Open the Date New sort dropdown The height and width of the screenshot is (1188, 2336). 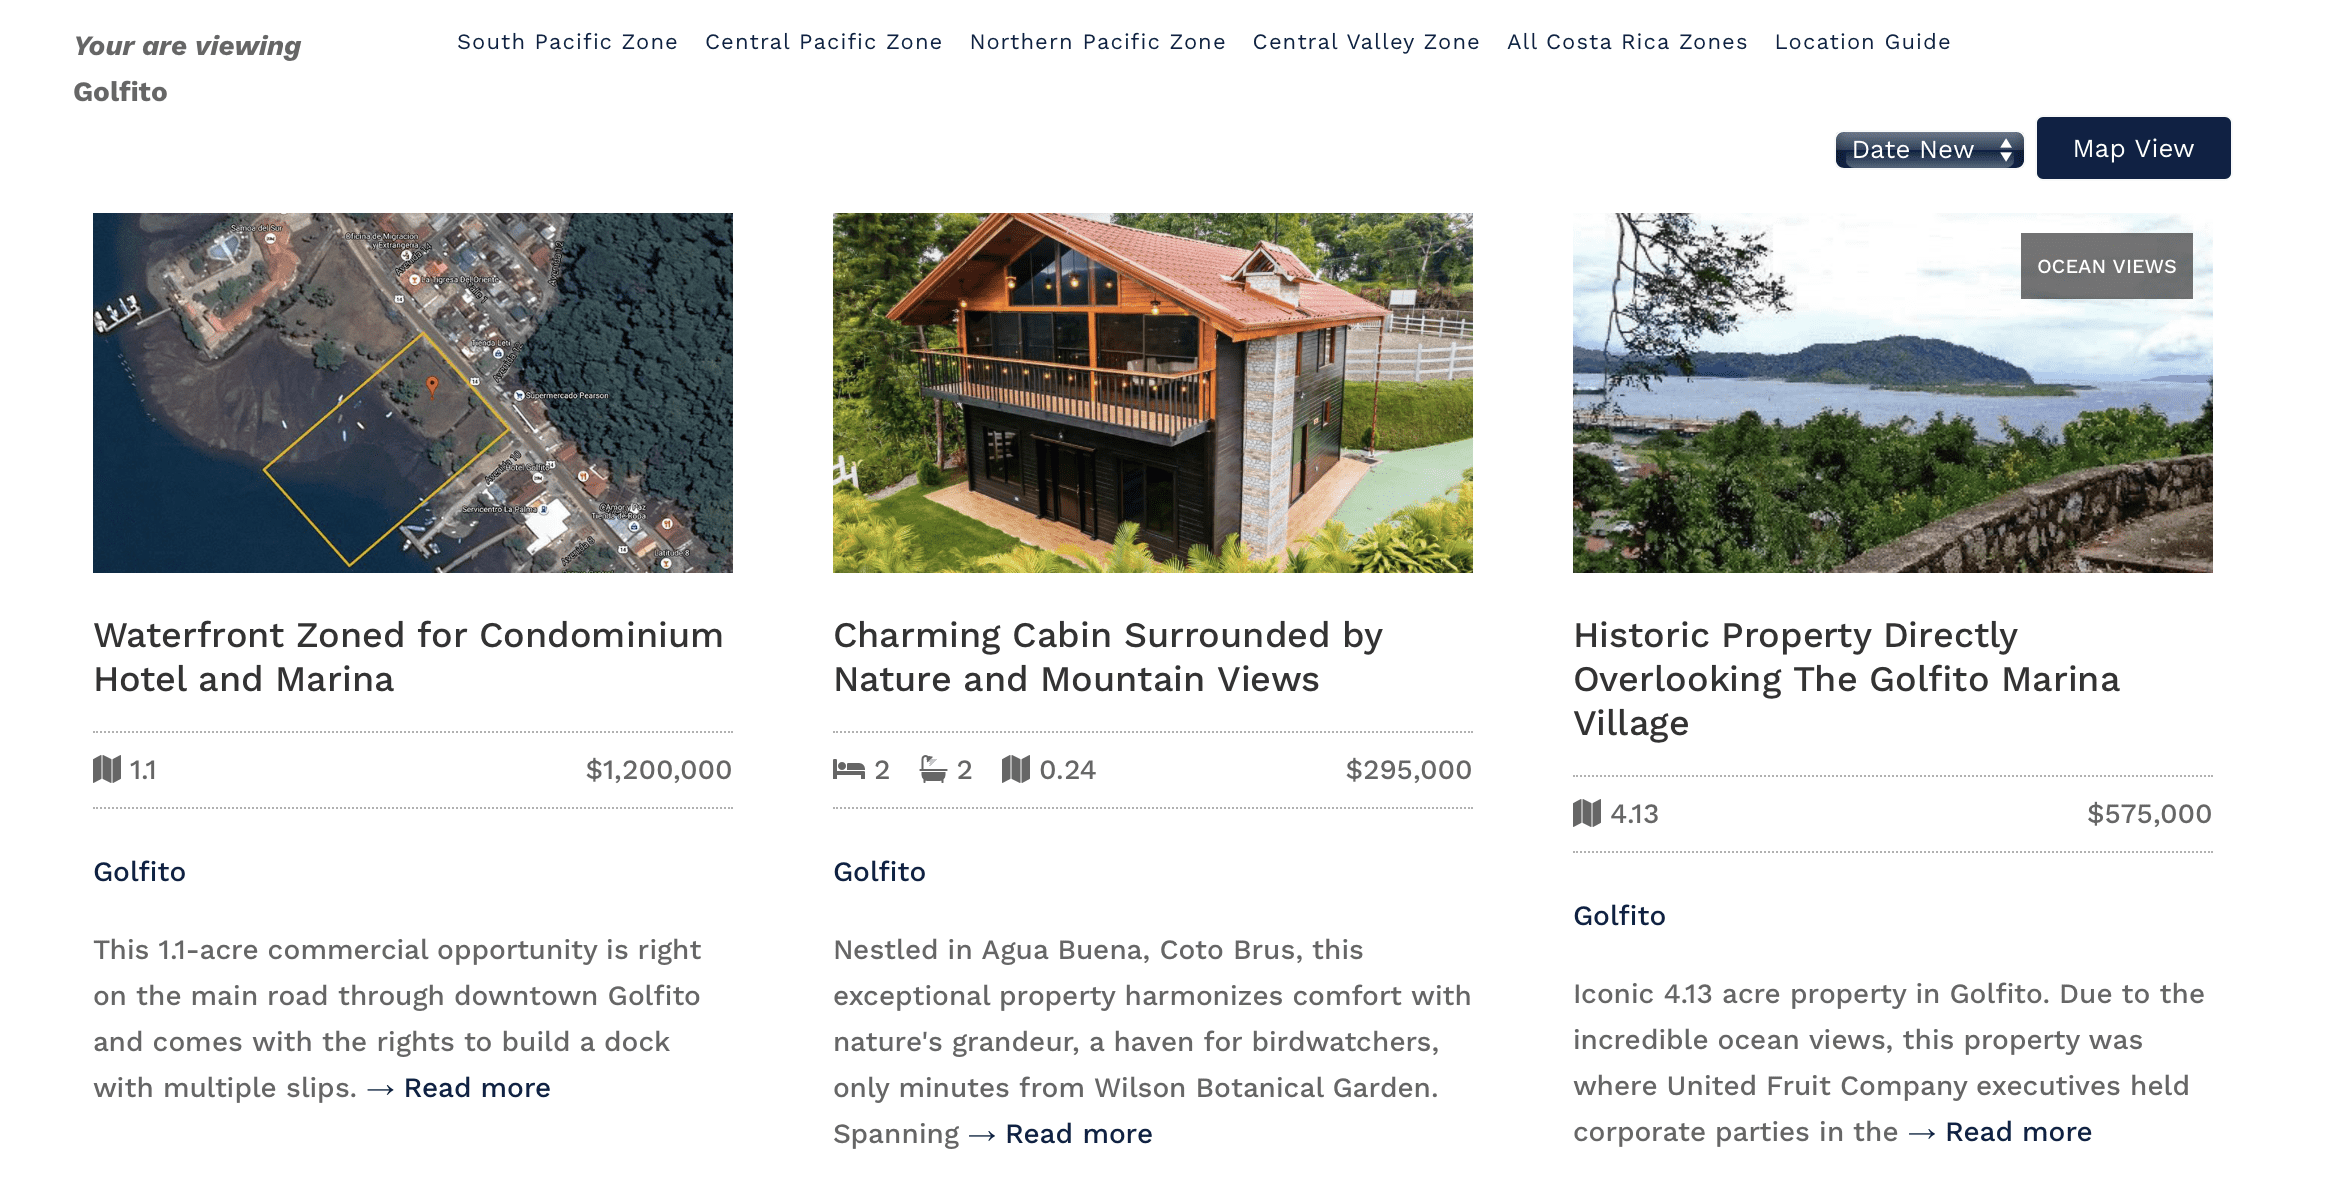(1914, 150)
